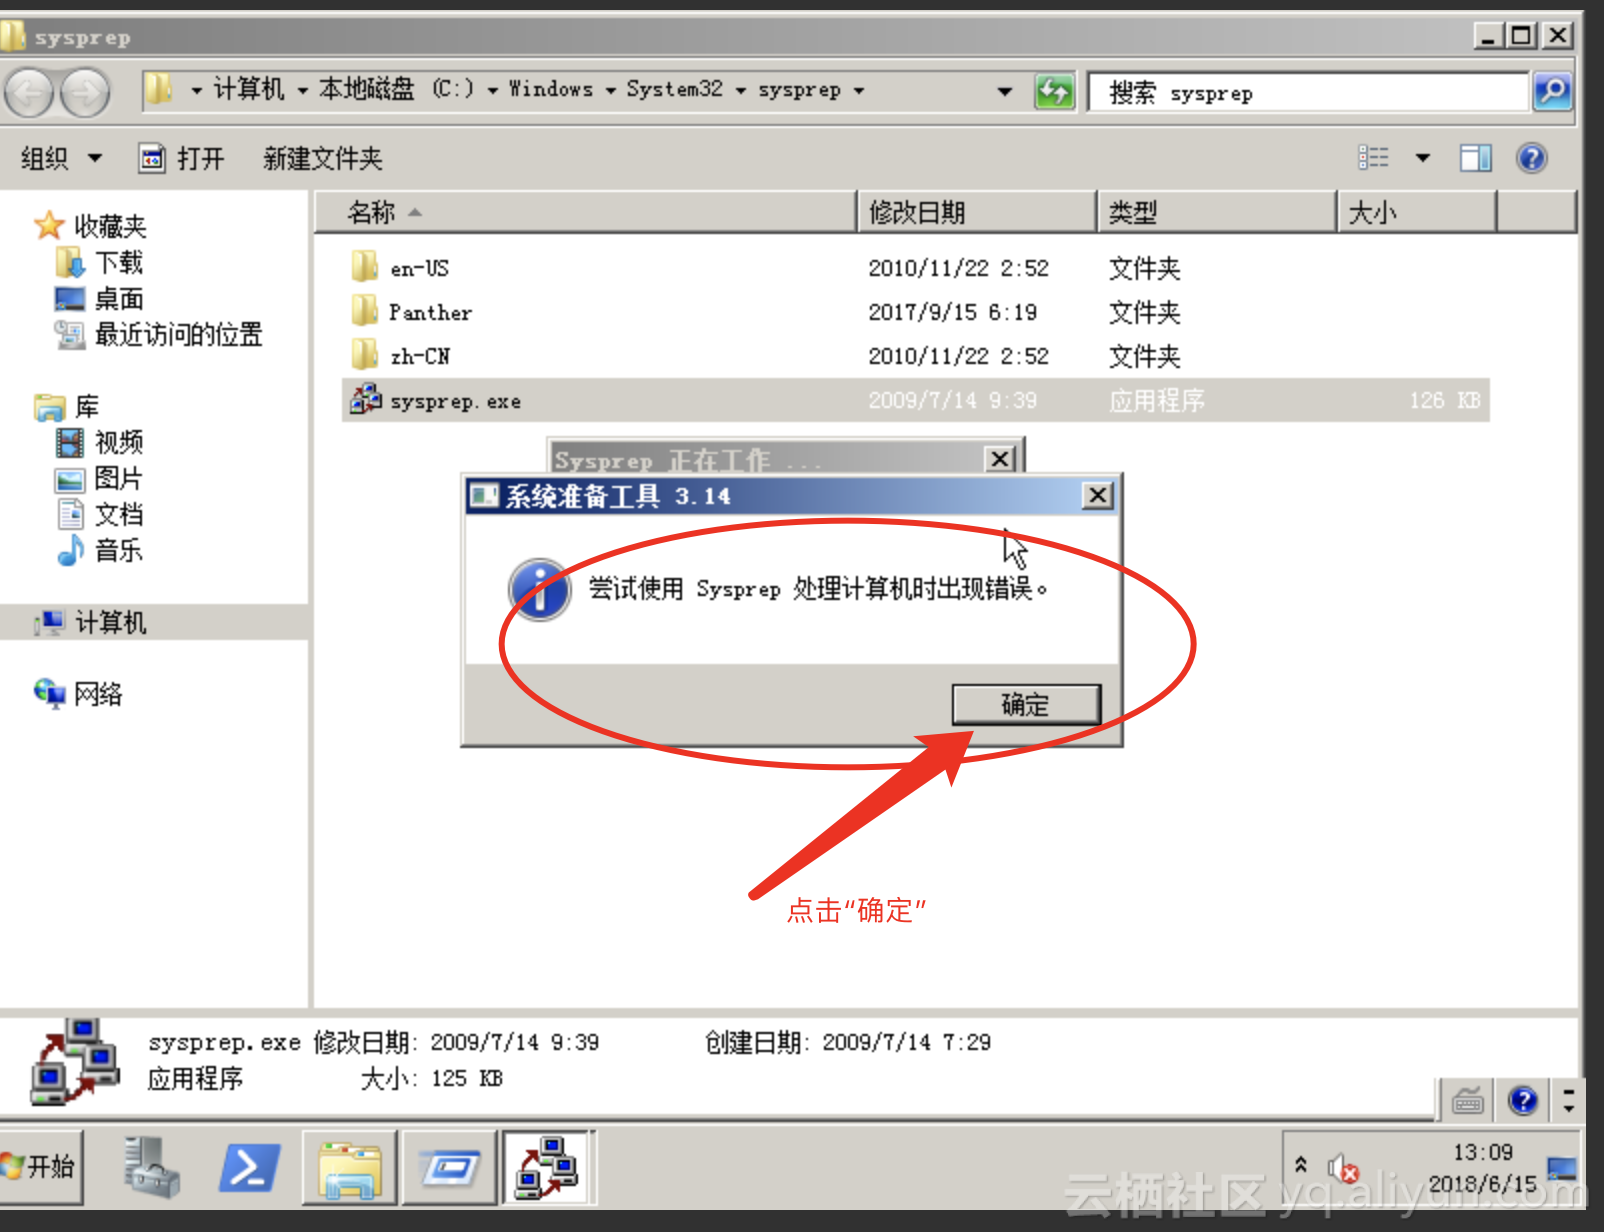Open 桌面 in the navigation pane
The image size is (1604, 1232).
119,298
